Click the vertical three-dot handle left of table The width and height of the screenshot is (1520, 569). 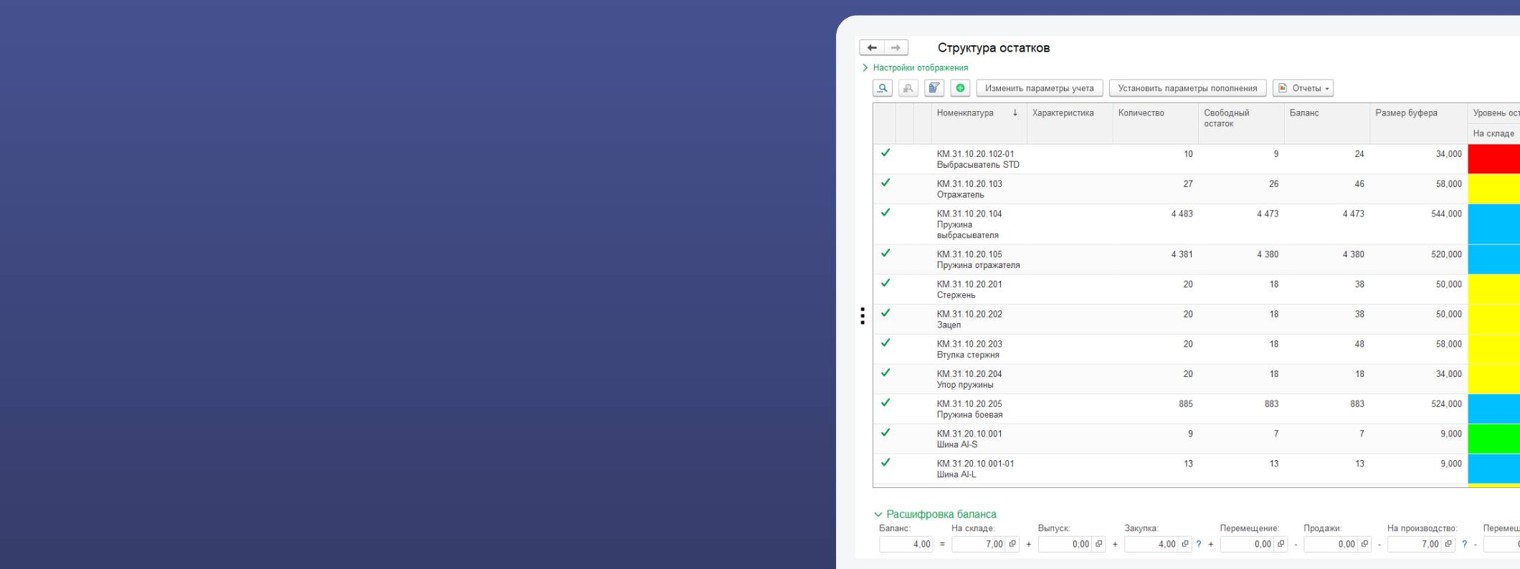(x=862, y=316)
